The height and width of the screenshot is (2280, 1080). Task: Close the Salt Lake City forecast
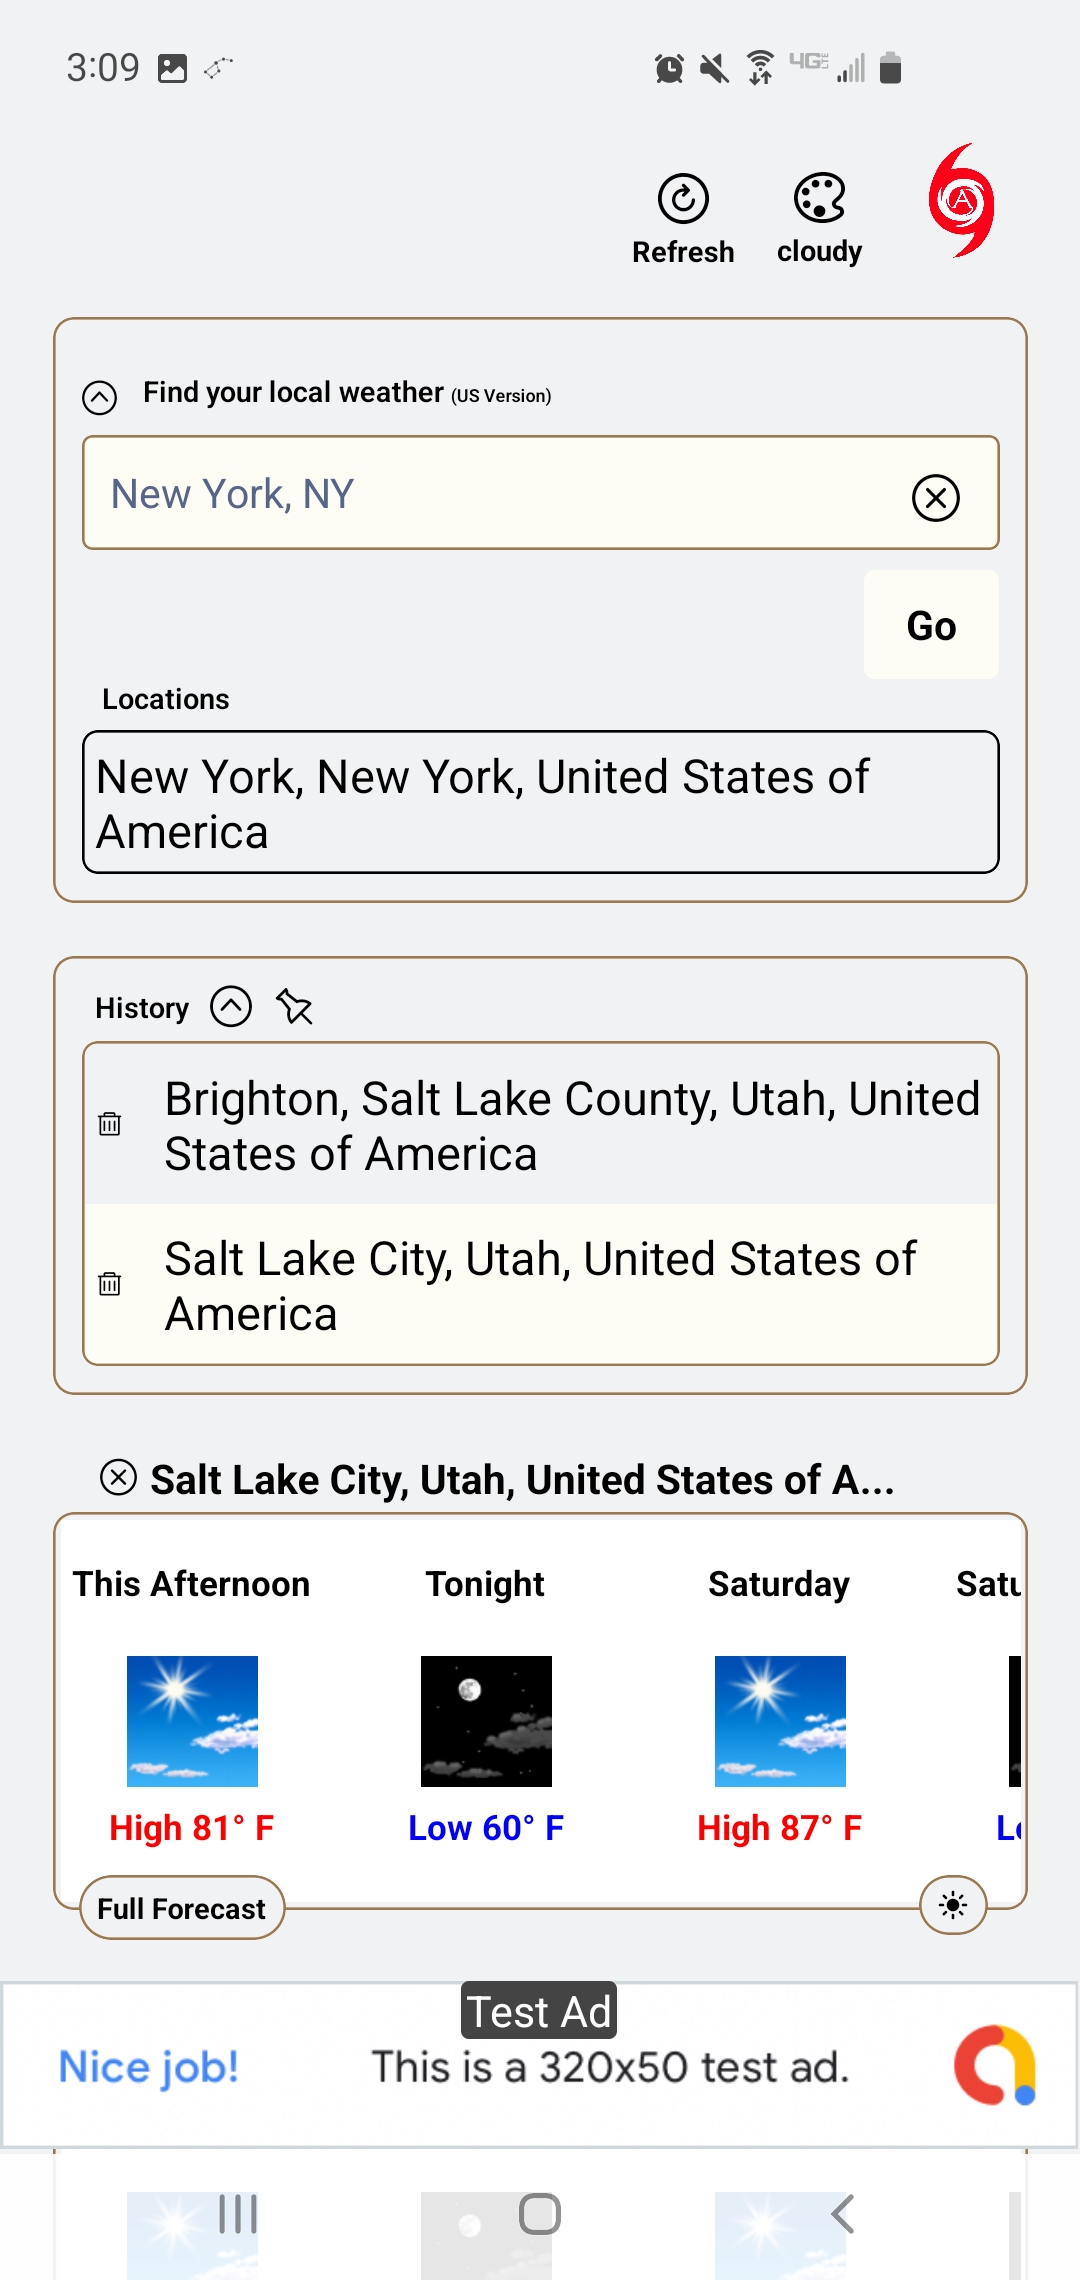point(118,1477)
